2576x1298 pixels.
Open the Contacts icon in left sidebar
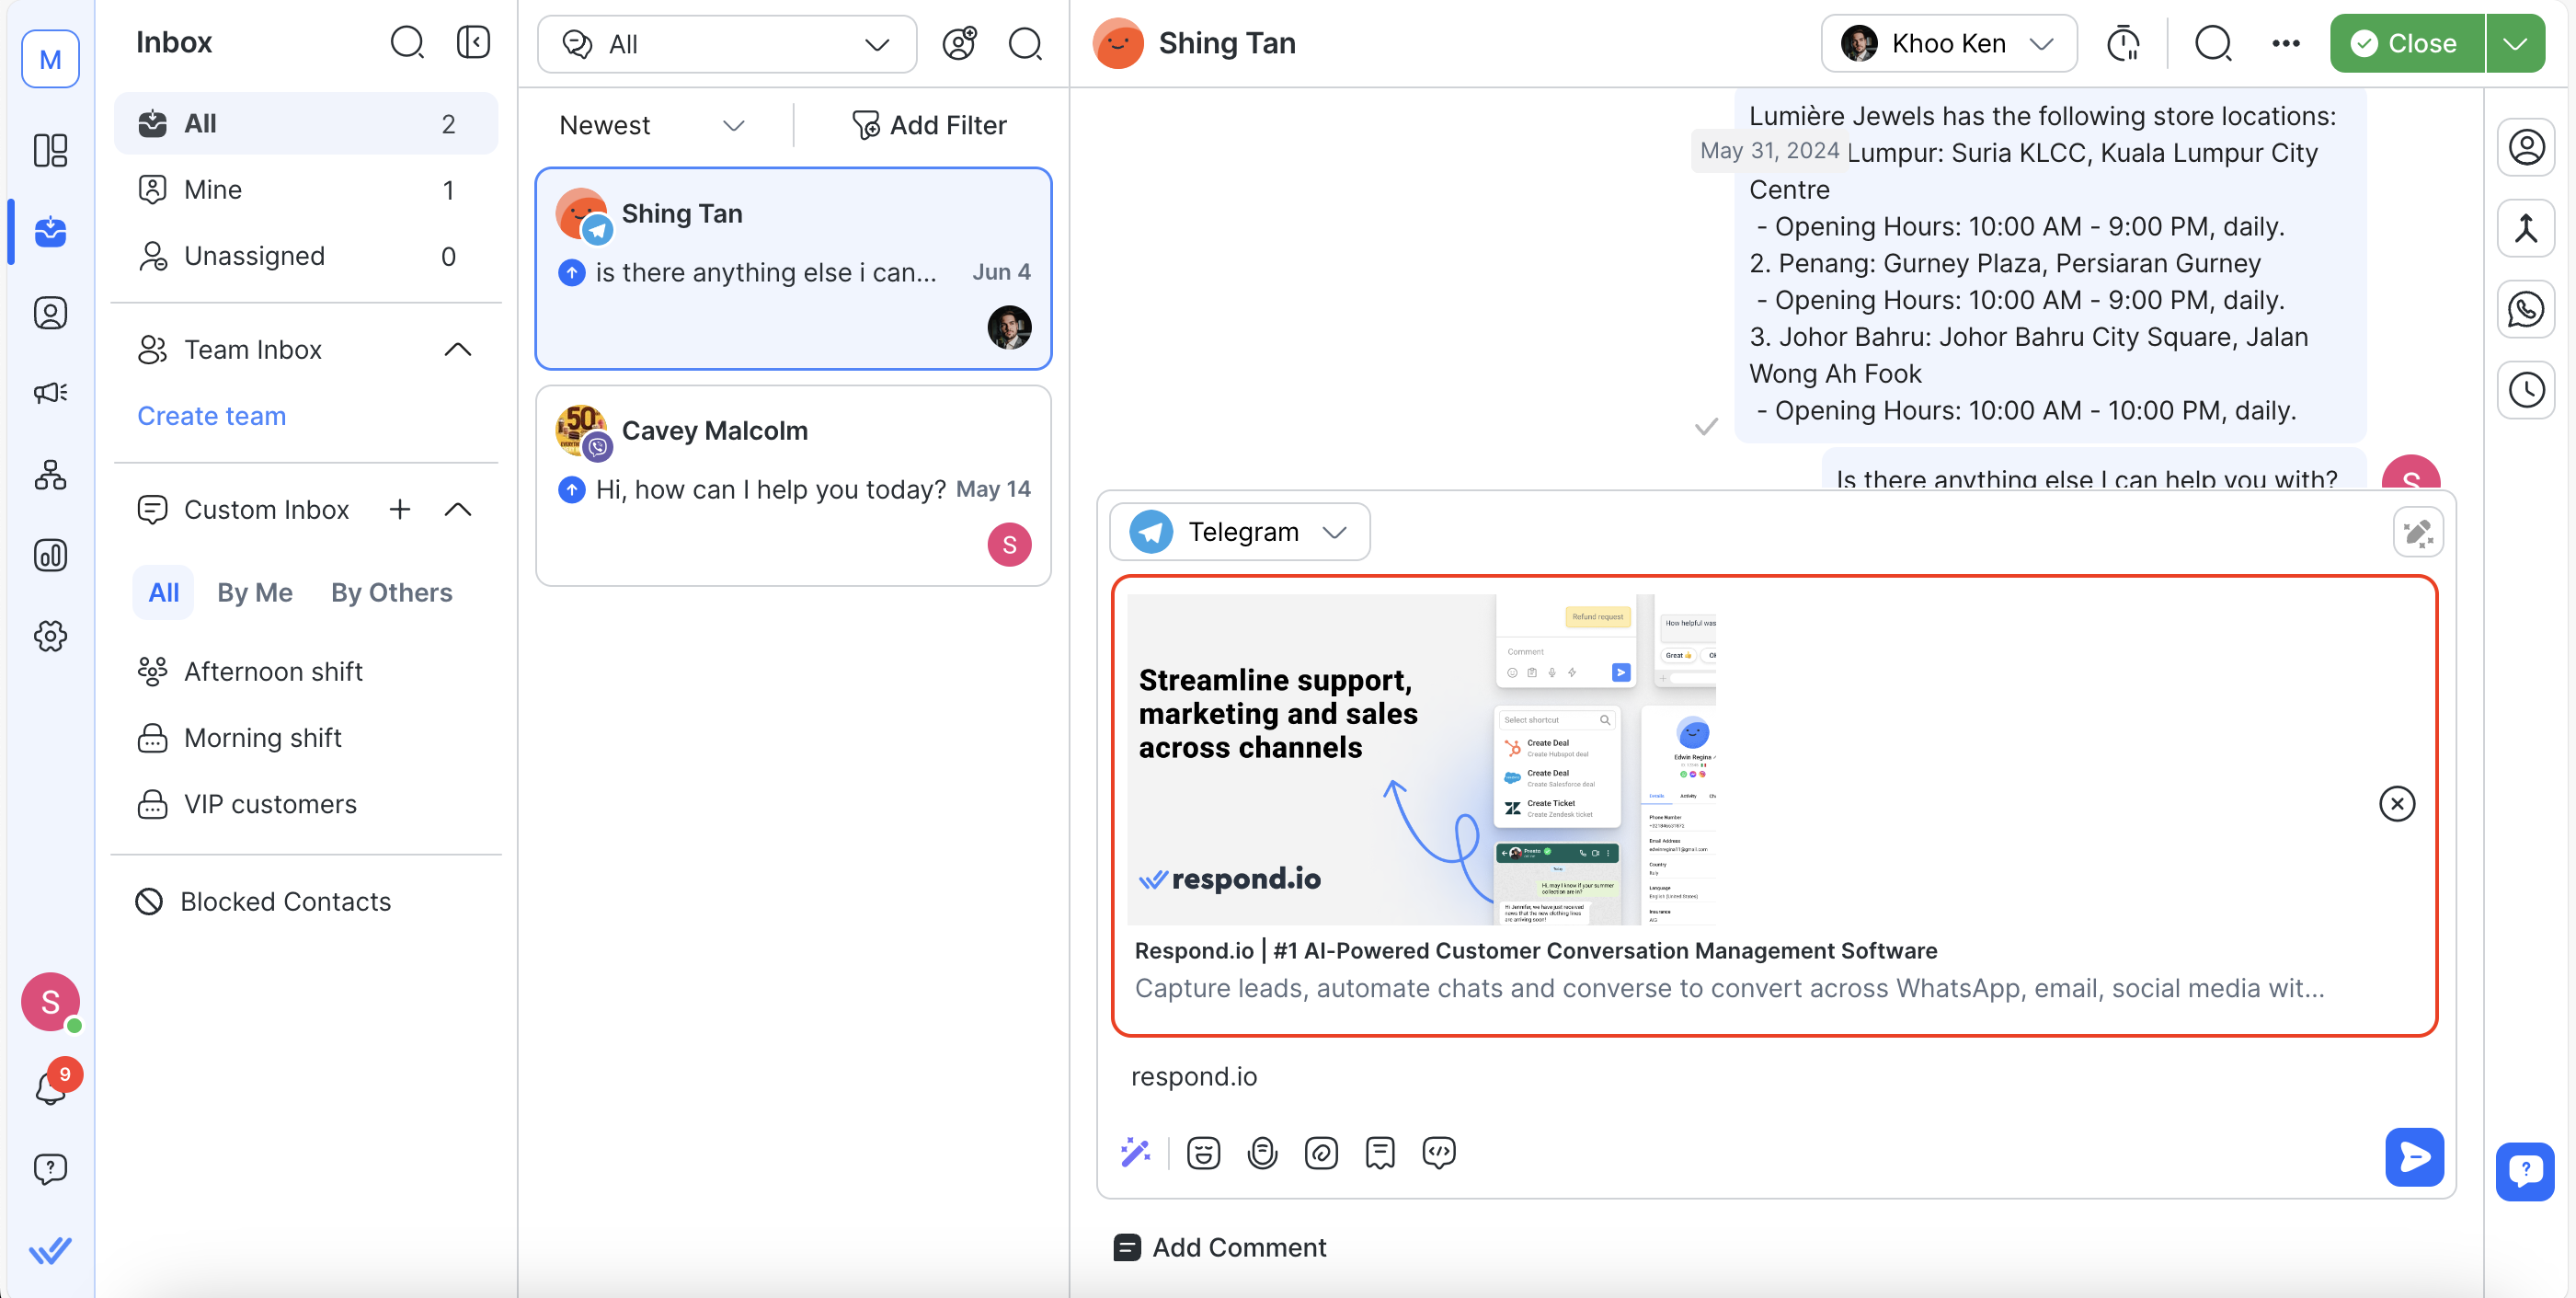click(50, 312)
